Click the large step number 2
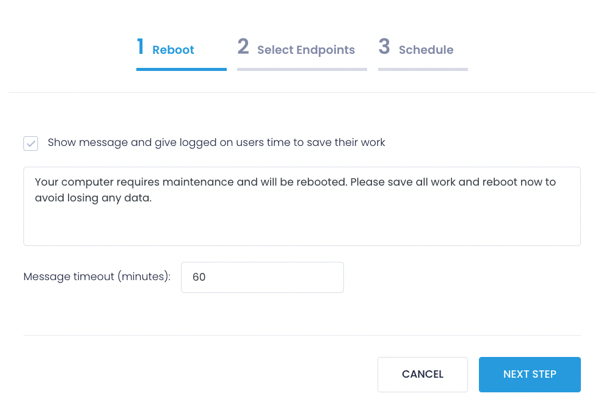The height and width of the screenshot is (409, 600). pos(243,47)
